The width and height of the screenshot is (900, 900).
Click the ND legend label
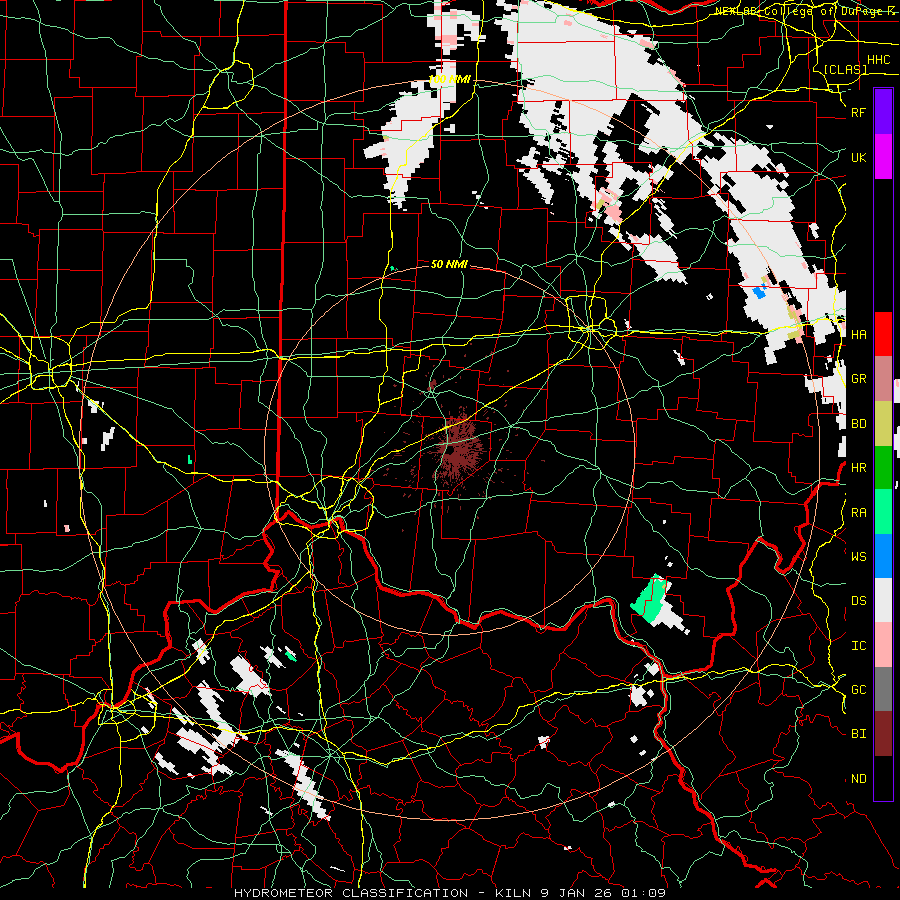858,779
